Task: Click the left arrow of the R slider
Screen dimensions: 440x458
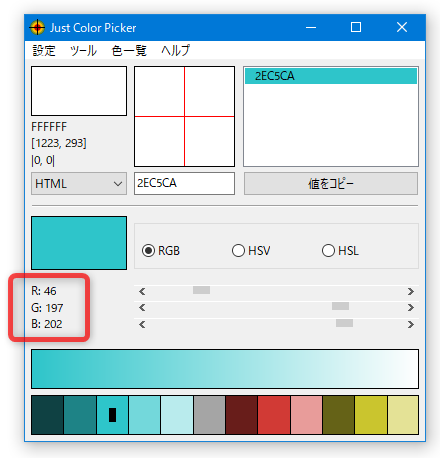Action: pos(142,292)
